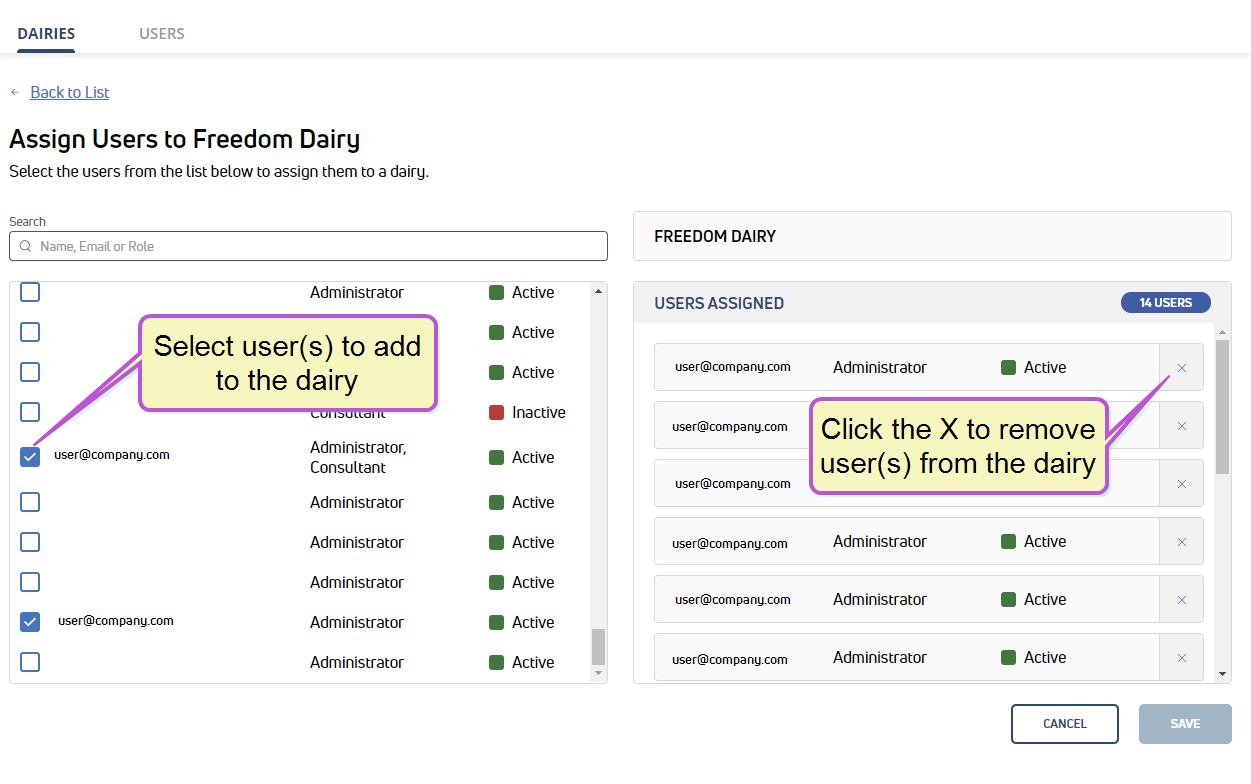
Task: Click the back arrow icon beside Back to List
Action: (15, 92)
